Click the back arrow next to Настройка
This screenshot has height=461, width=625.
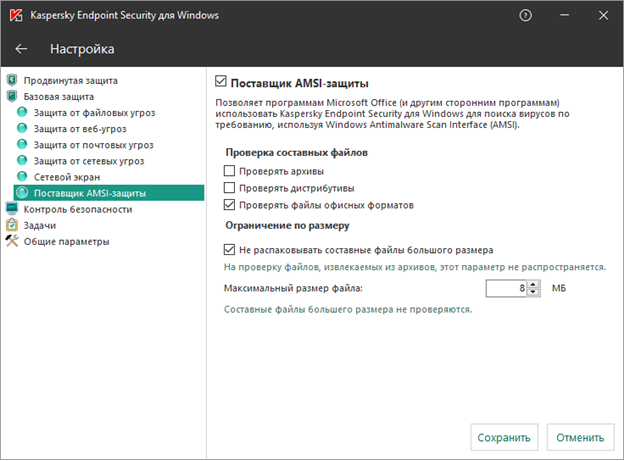coord(22,49)
